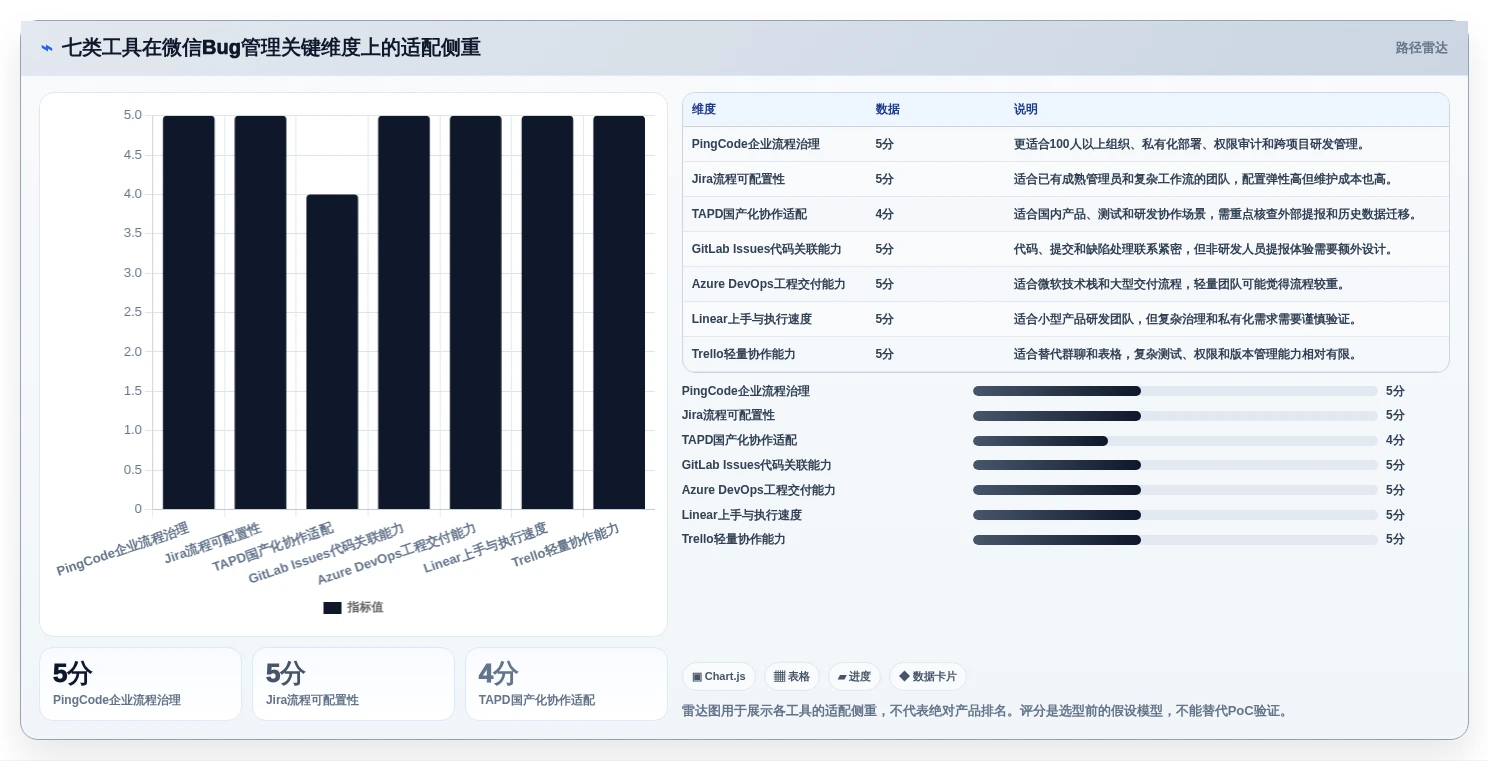Select the 数据卡片 tag
Viewport: 1489px width, 761px height.
click(928, 677)
